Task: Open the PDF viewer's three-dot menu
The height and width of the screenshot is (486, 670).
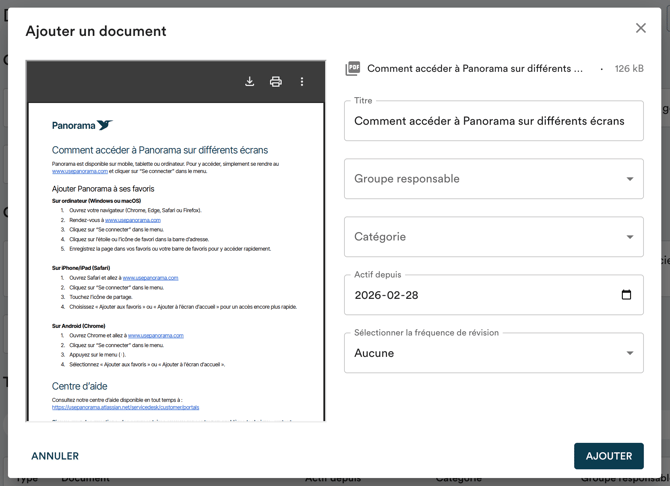Action: tap(302, 82)
